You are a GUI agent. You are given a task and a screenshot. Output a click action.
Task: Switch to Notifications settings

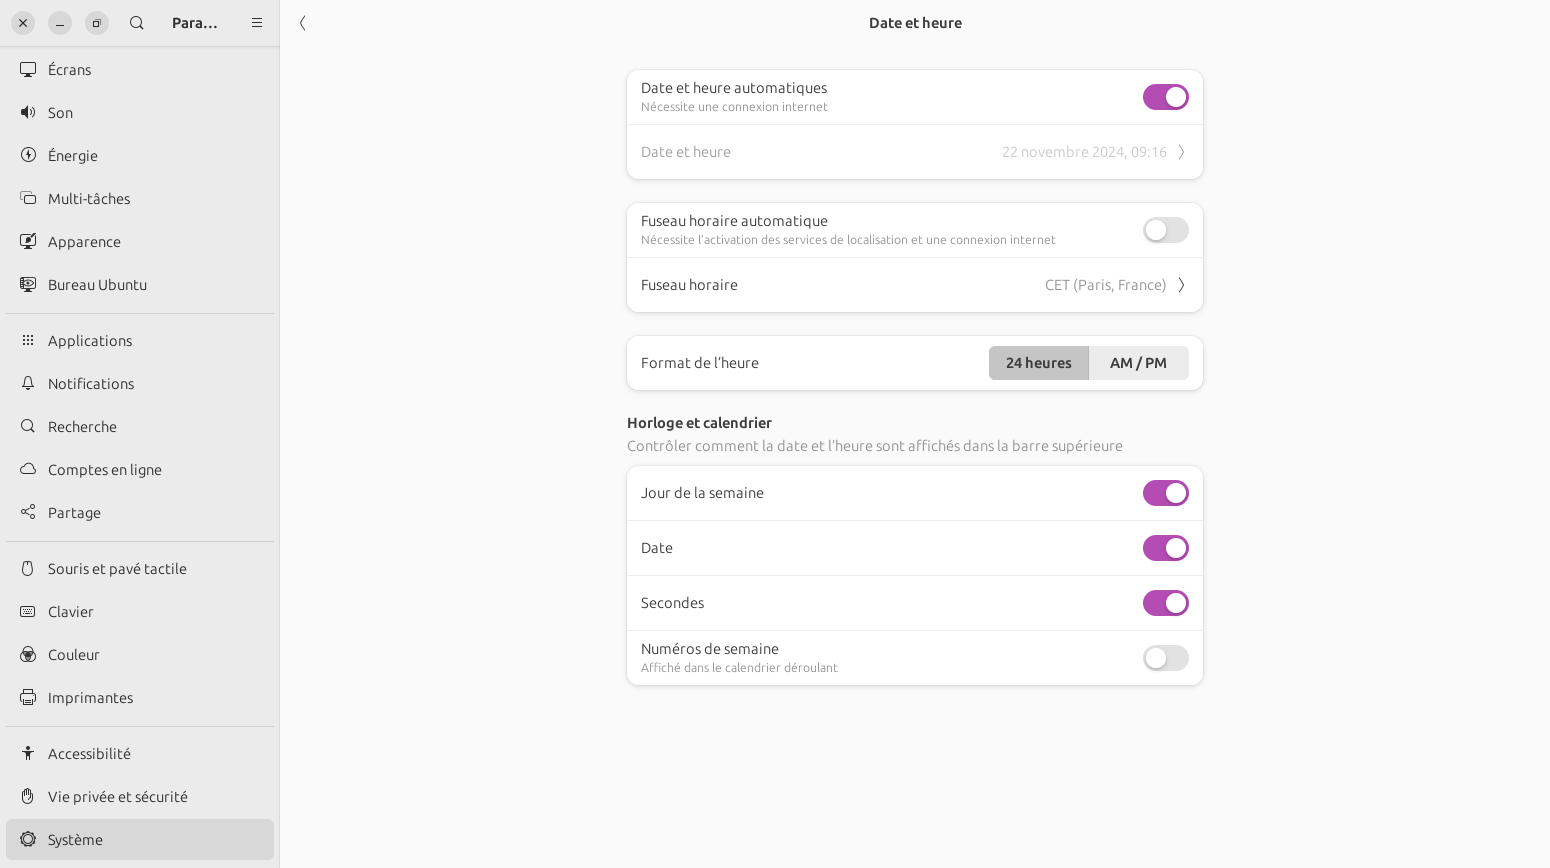(140, 383)
